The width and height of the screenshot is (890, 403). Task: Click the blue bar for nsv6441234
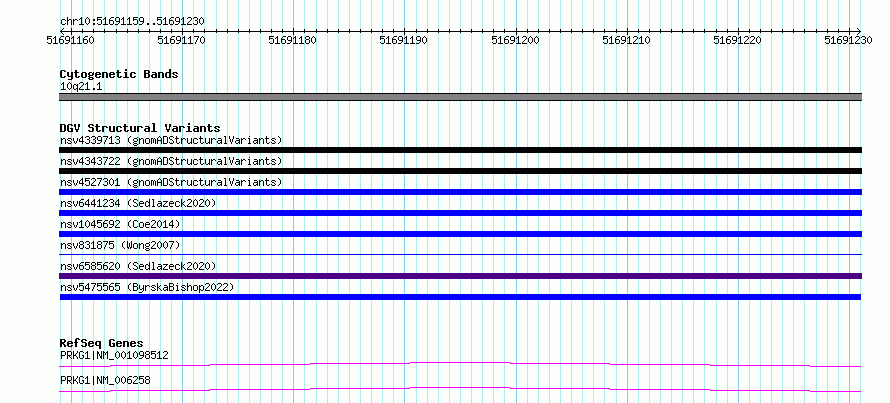click(x=460, y=213)
